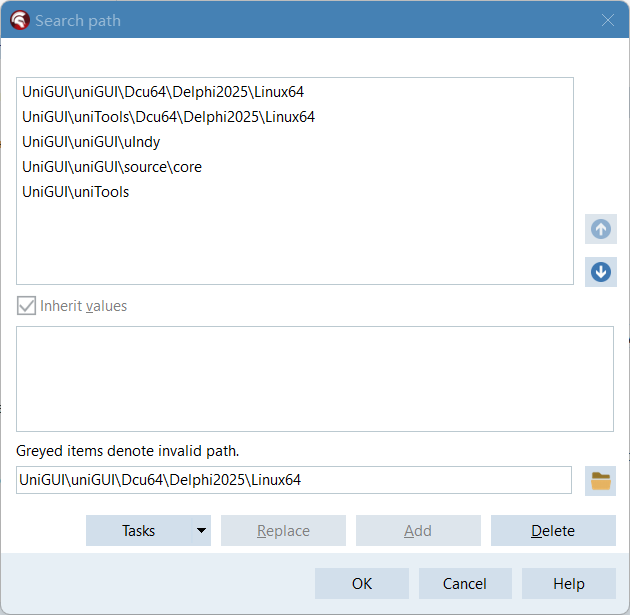Select UniGUI\uniGUI\source\core path row

click(295, 167)
